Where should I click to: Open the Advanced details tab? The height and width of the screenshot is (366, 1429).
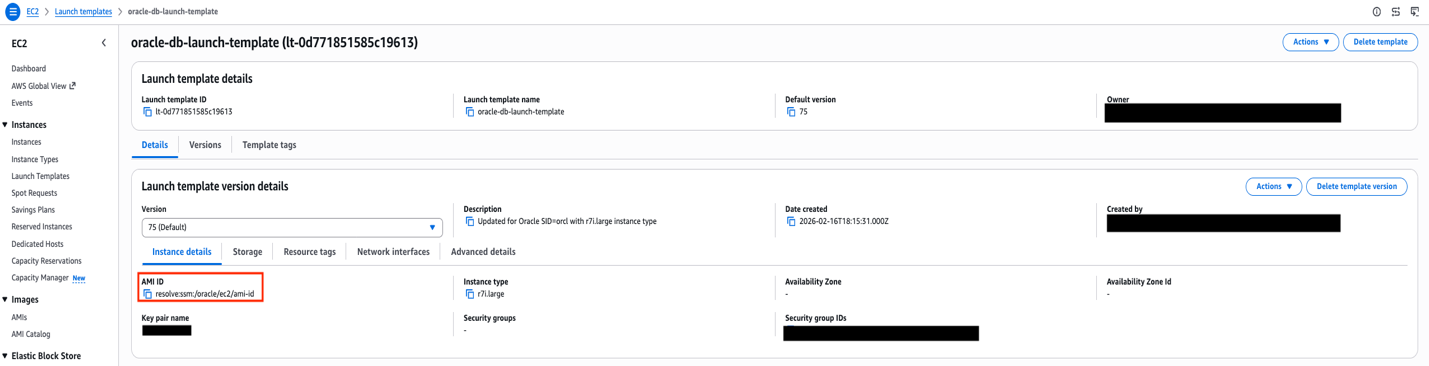(x=483, y=252)
